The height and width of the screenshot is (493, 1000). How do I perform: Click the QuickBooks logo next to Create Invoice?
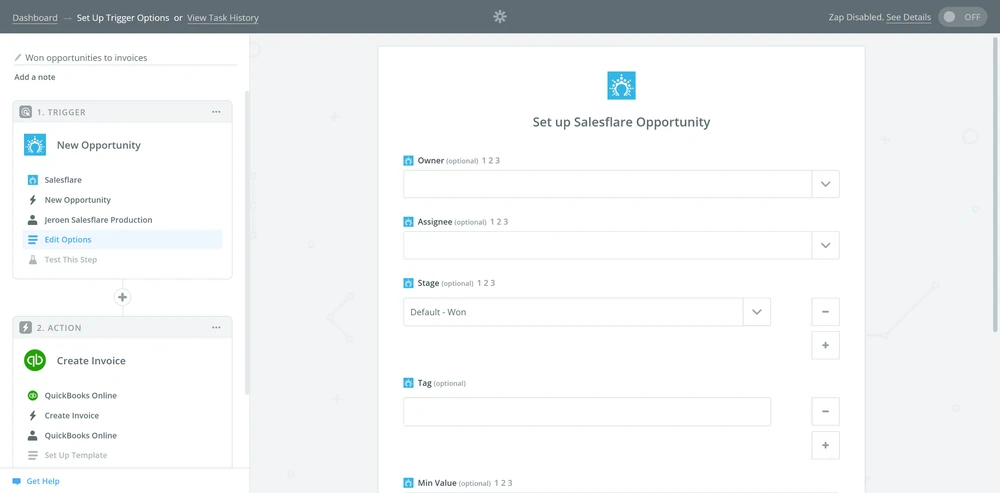35,360
